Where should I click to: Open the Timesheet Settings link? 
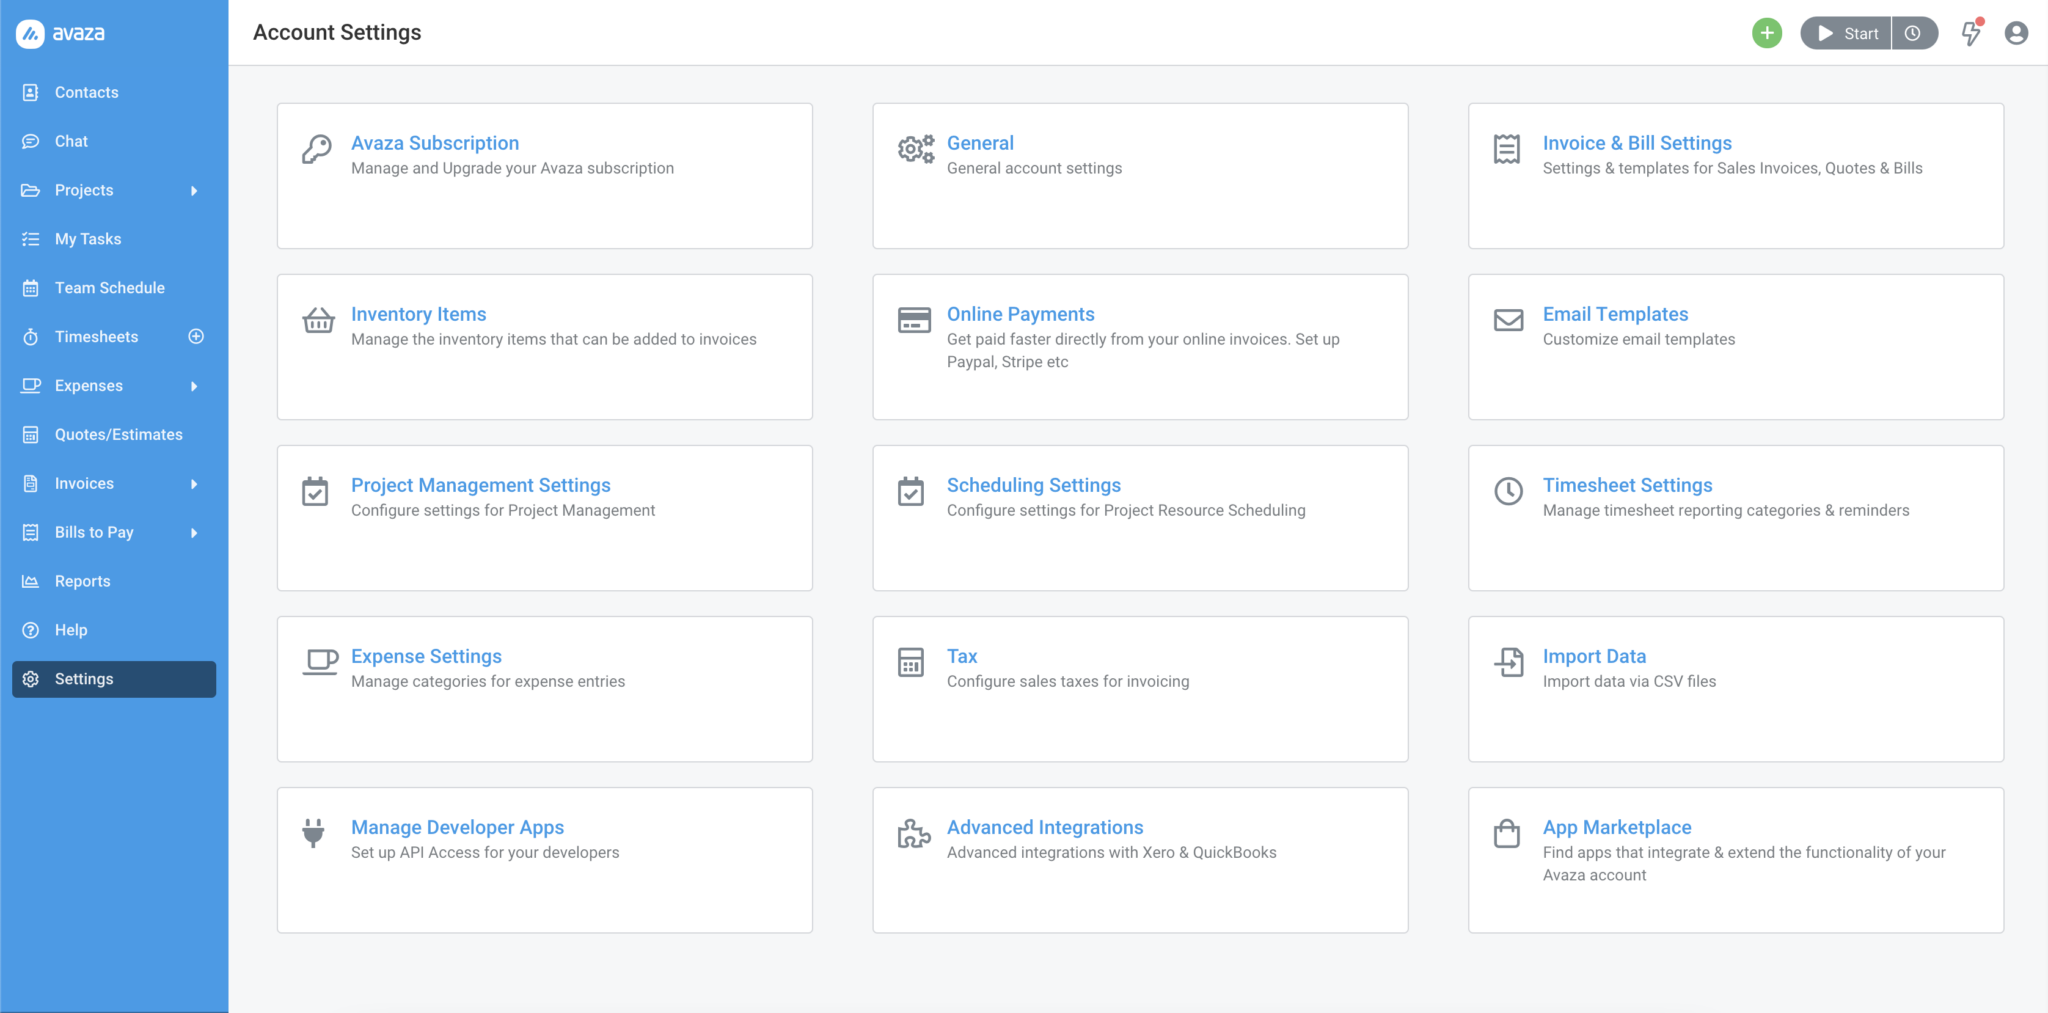(1627, 485)
